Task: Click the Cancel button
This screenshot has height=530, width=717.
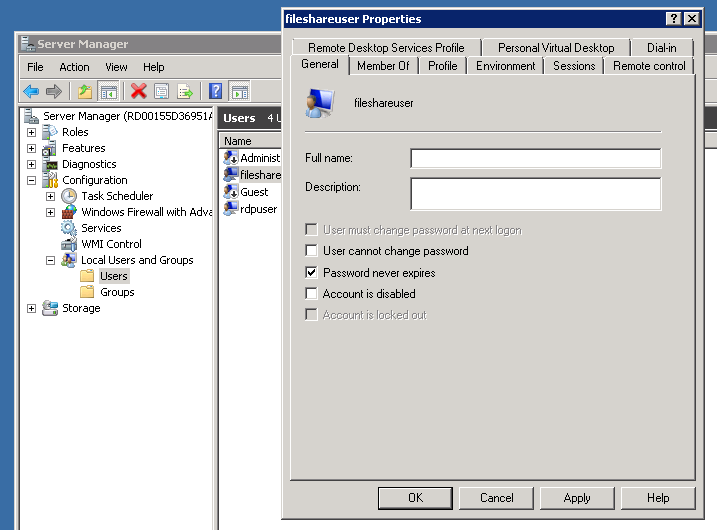Action: tap(496, 498)
